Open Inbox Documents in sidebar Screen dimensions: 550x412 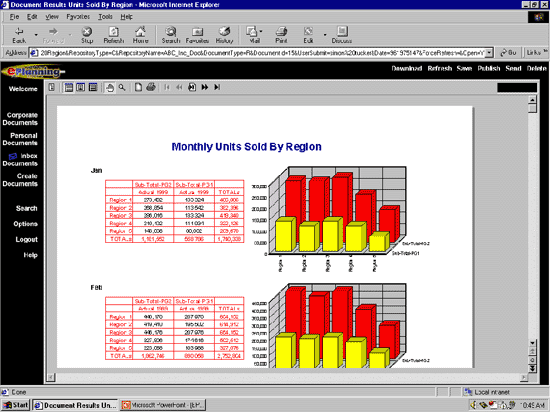20,160
